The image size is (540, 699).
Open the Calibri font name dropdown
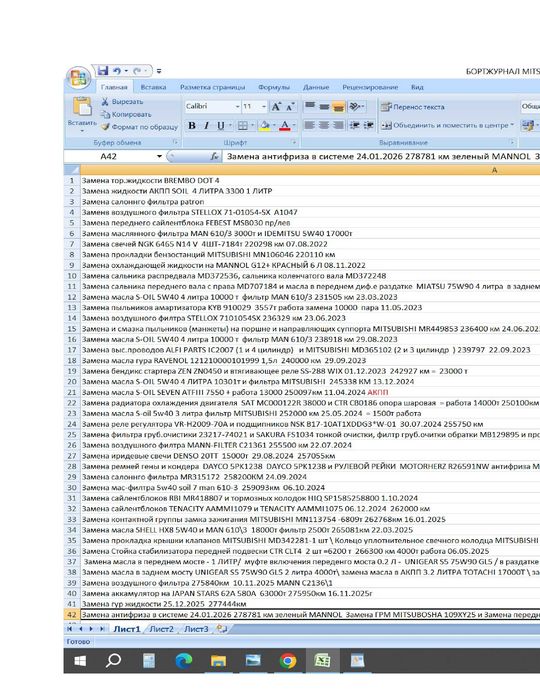(237, 107)
